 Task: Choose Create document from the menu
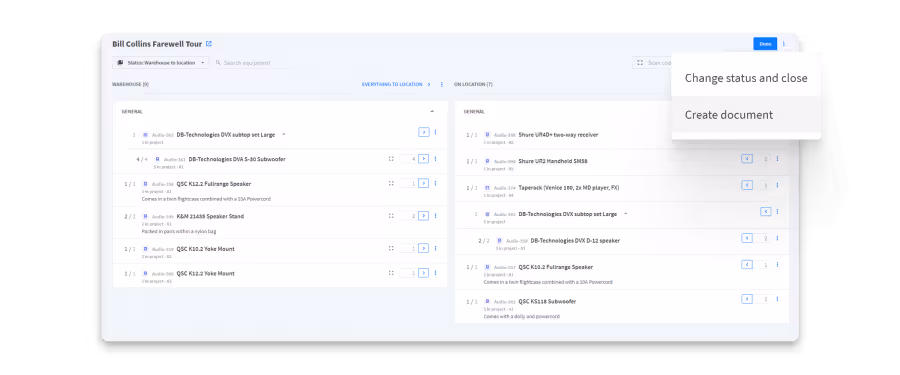pyautogui.click(x=746, y=115)
